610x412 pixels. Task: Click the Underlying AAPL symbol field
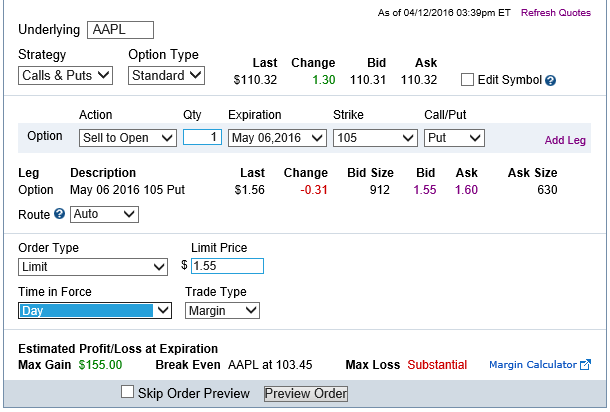pos(121,30)
